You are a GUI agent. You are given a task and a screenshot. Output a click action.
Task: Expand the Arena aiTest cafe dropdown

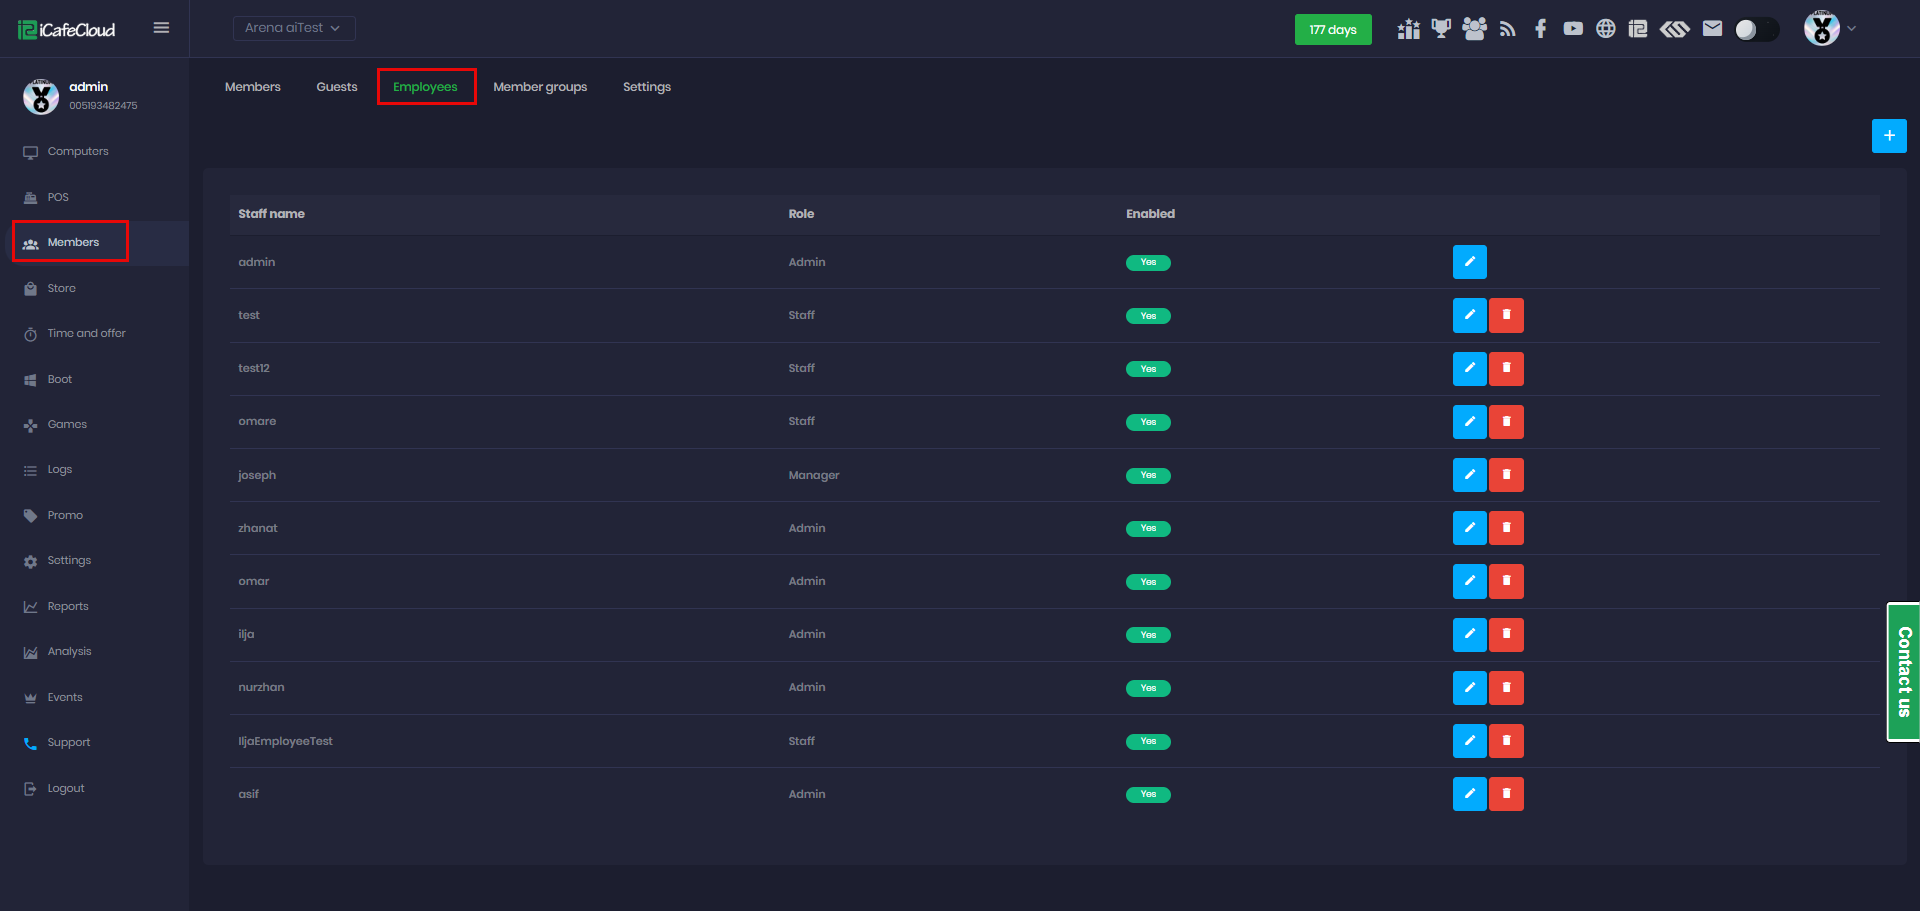point(293,28)
